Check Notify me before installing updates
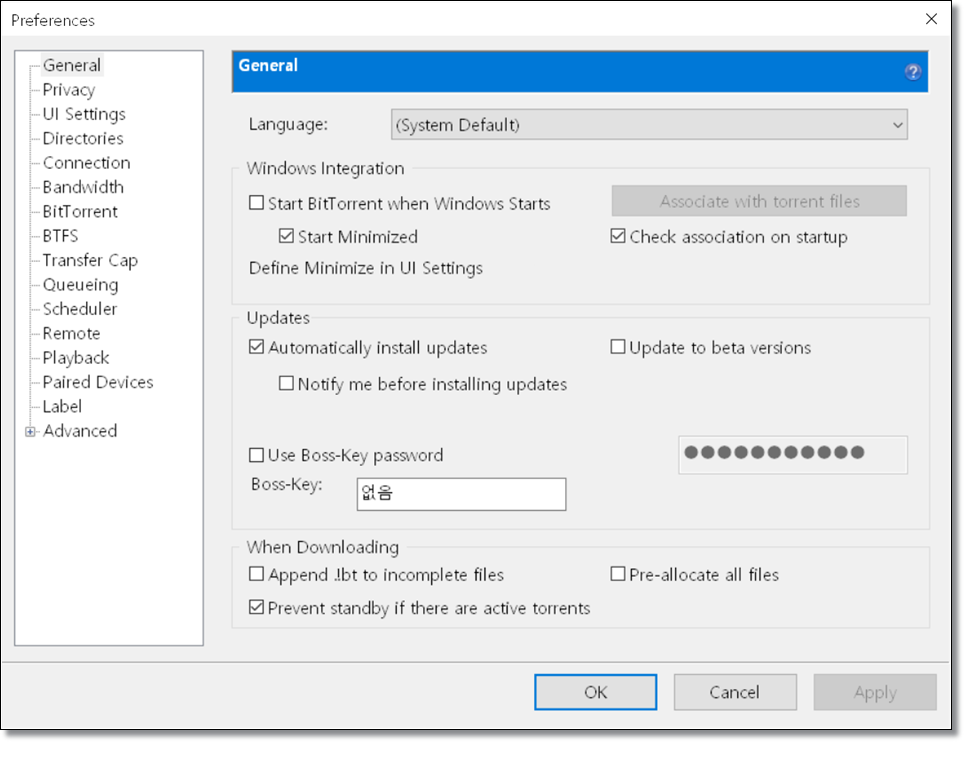Viewport: 964px width, 757px height. (286, 384)
